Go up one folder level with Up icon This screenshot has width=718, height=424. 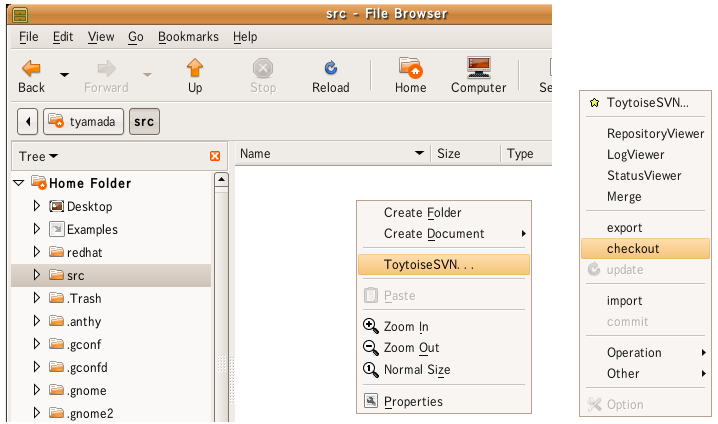tap(195, 68)
